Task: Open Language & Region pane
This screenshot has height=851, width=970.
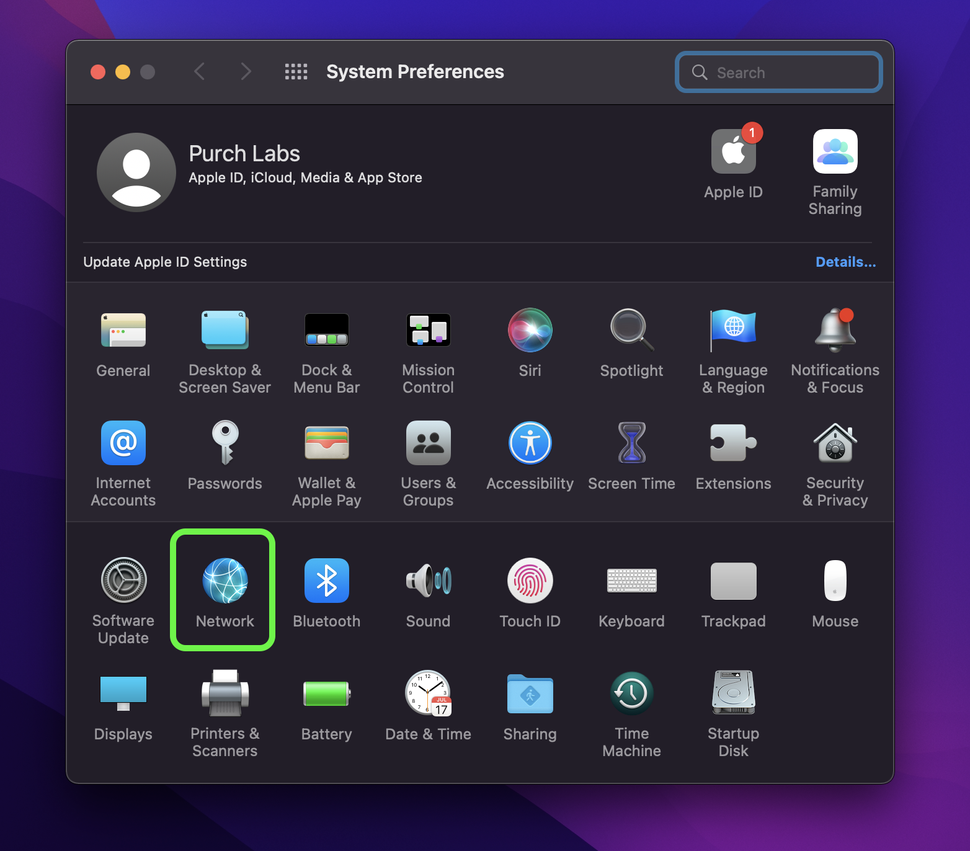Action: click(733, 353)
